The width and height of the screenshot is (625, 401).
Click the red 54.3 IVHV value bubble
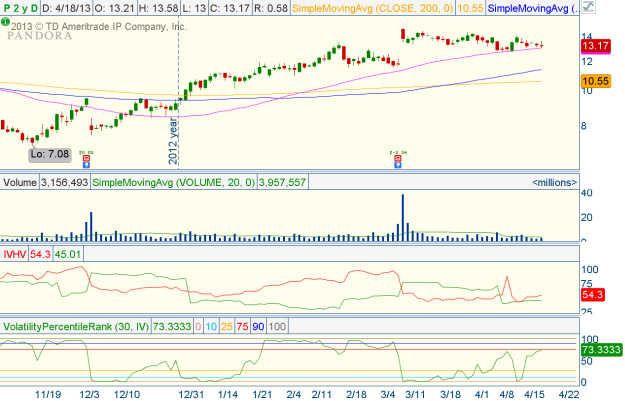tap(596, 296)
